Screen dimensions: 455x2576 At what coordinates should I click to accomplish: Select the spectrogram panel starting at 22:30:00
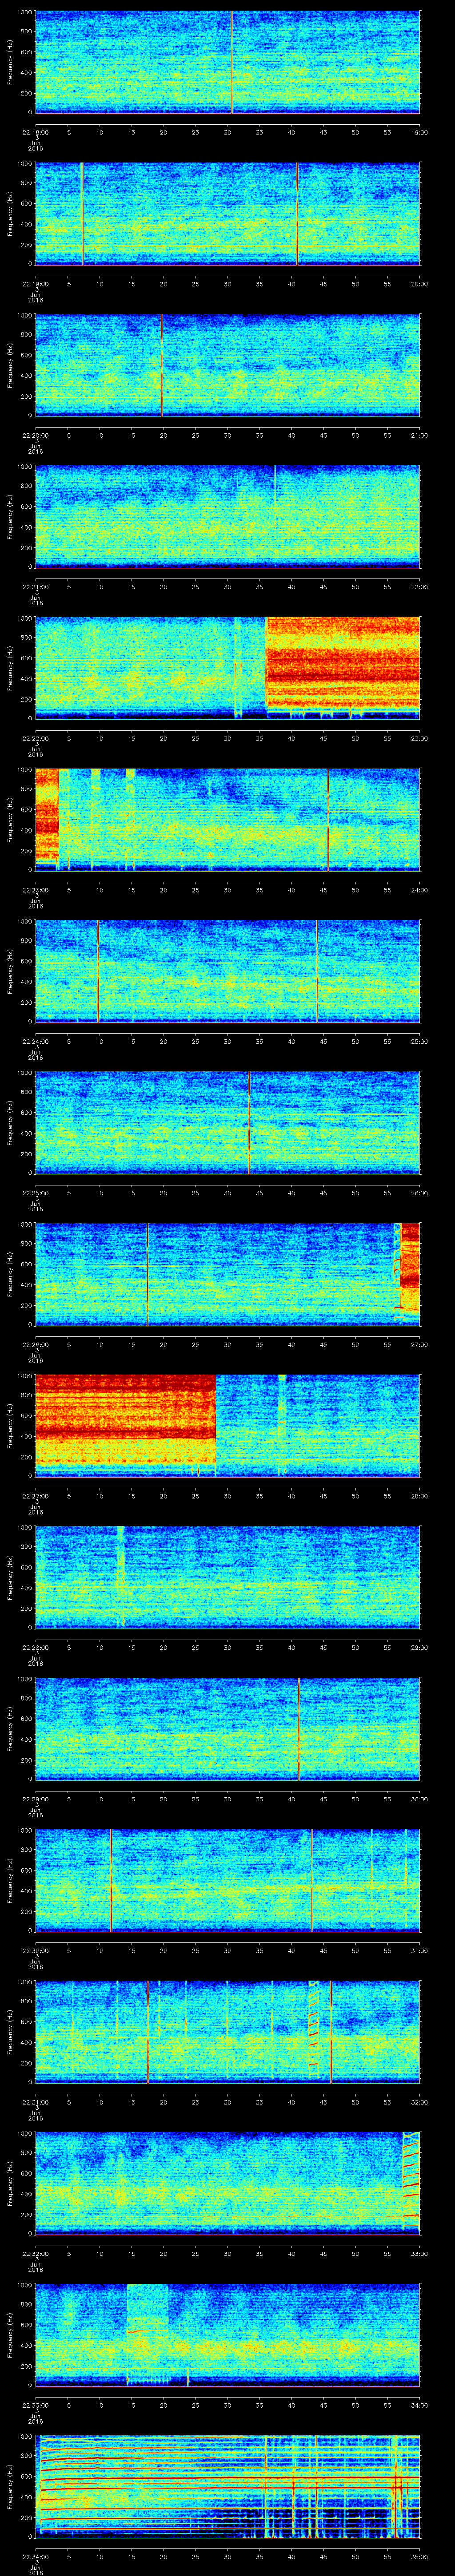click(x=228, y=1880)
